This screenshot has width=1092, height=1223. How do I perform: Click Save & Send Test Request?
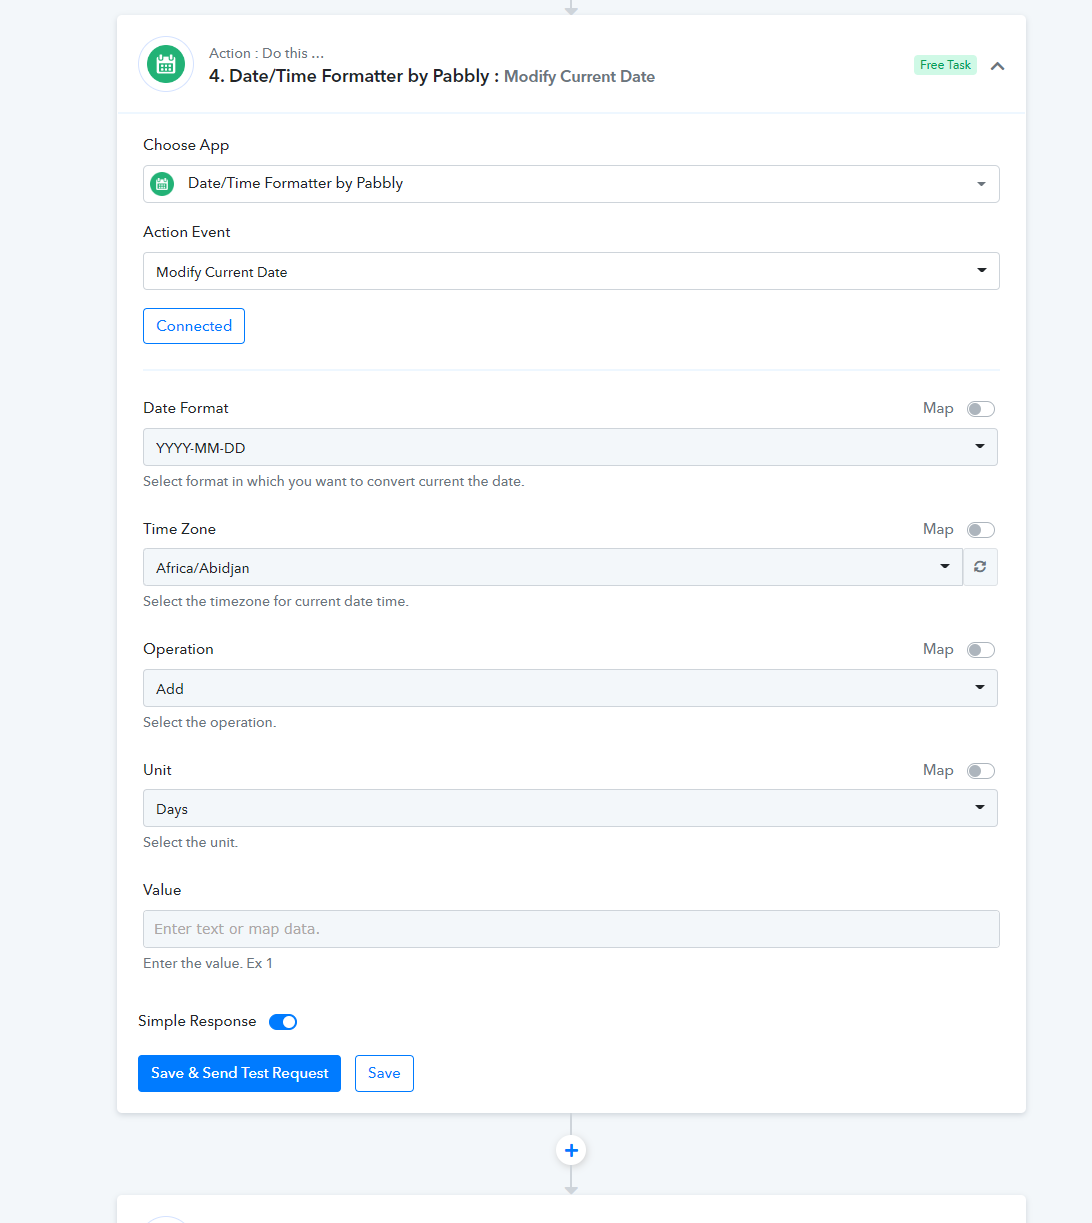point(239,1073)
